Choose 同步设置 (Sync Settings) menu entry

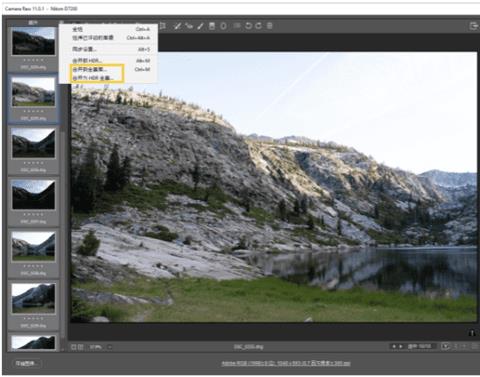coord(108,49)
